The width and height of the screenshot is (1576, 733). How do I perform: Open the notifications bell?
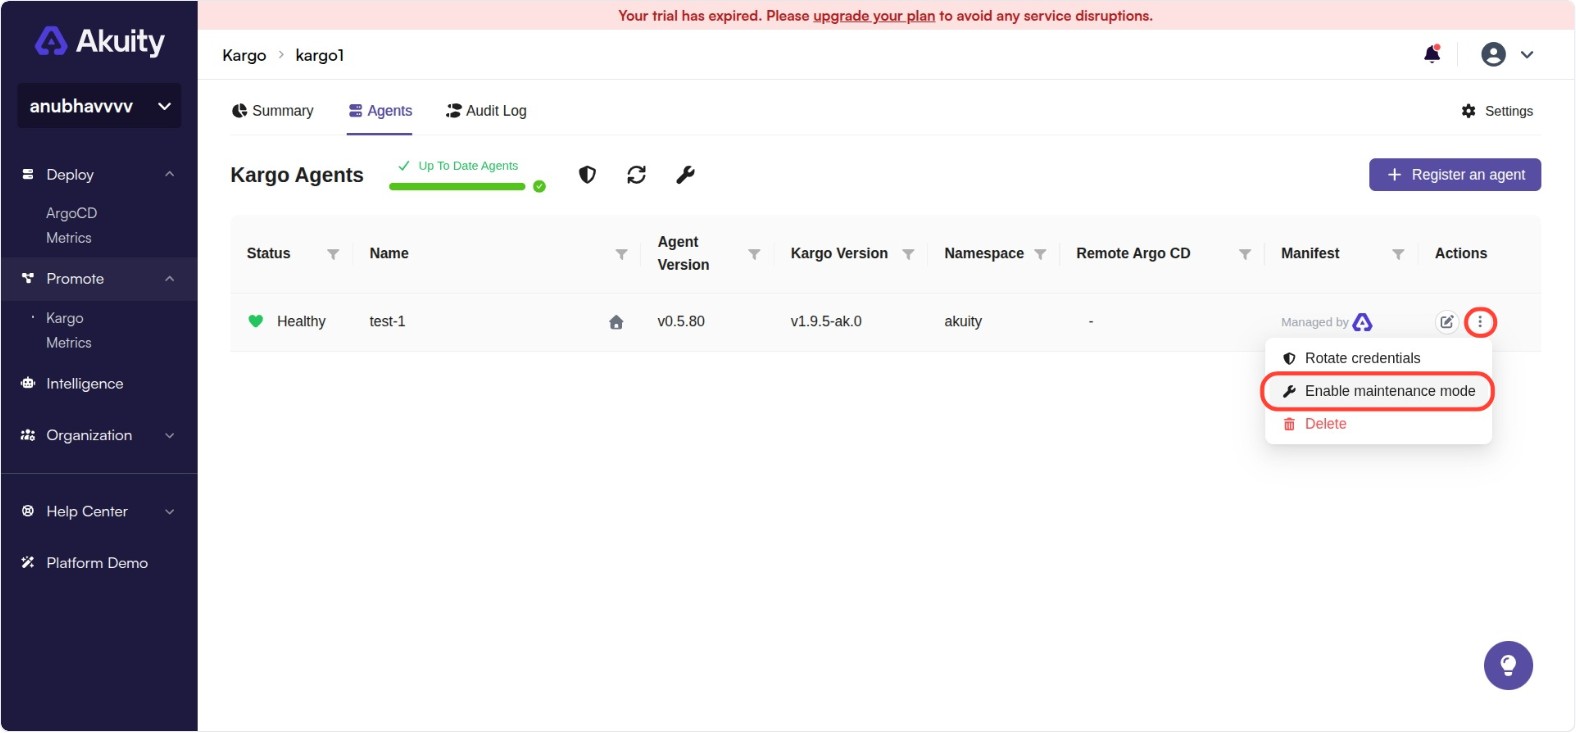(1432, 54)
